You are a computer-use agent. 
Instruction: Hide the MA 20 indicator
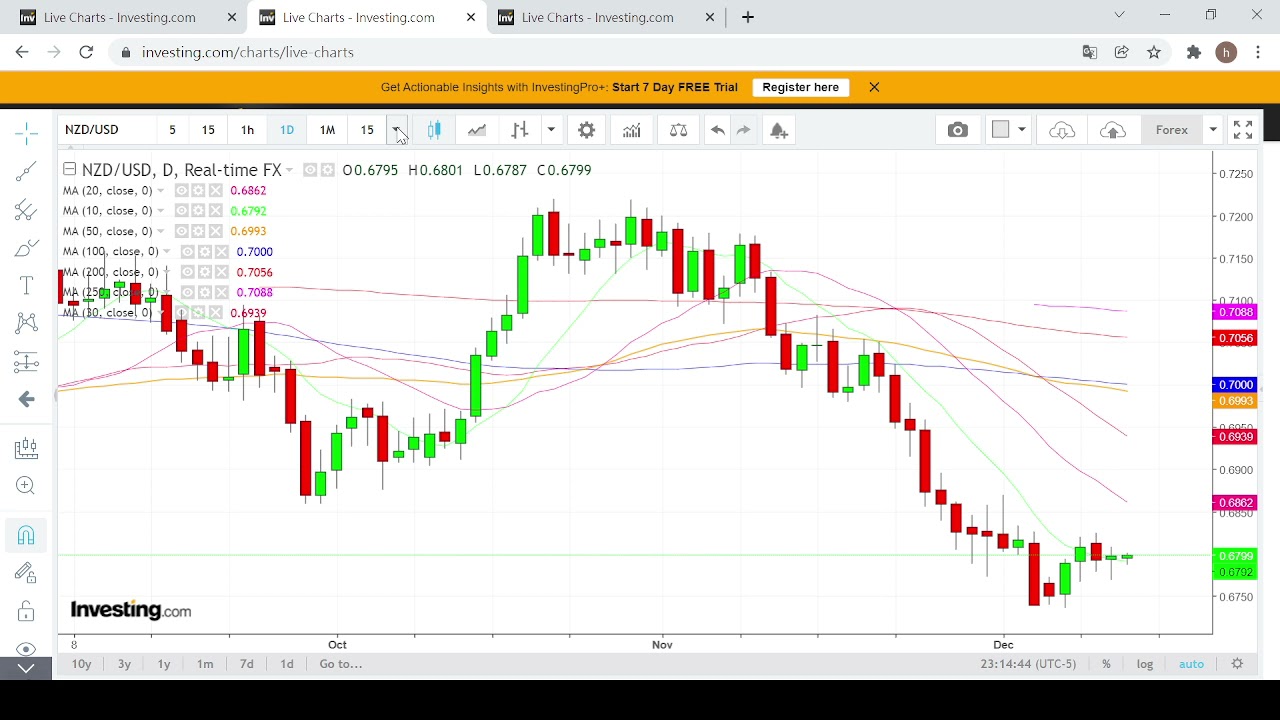181,191
